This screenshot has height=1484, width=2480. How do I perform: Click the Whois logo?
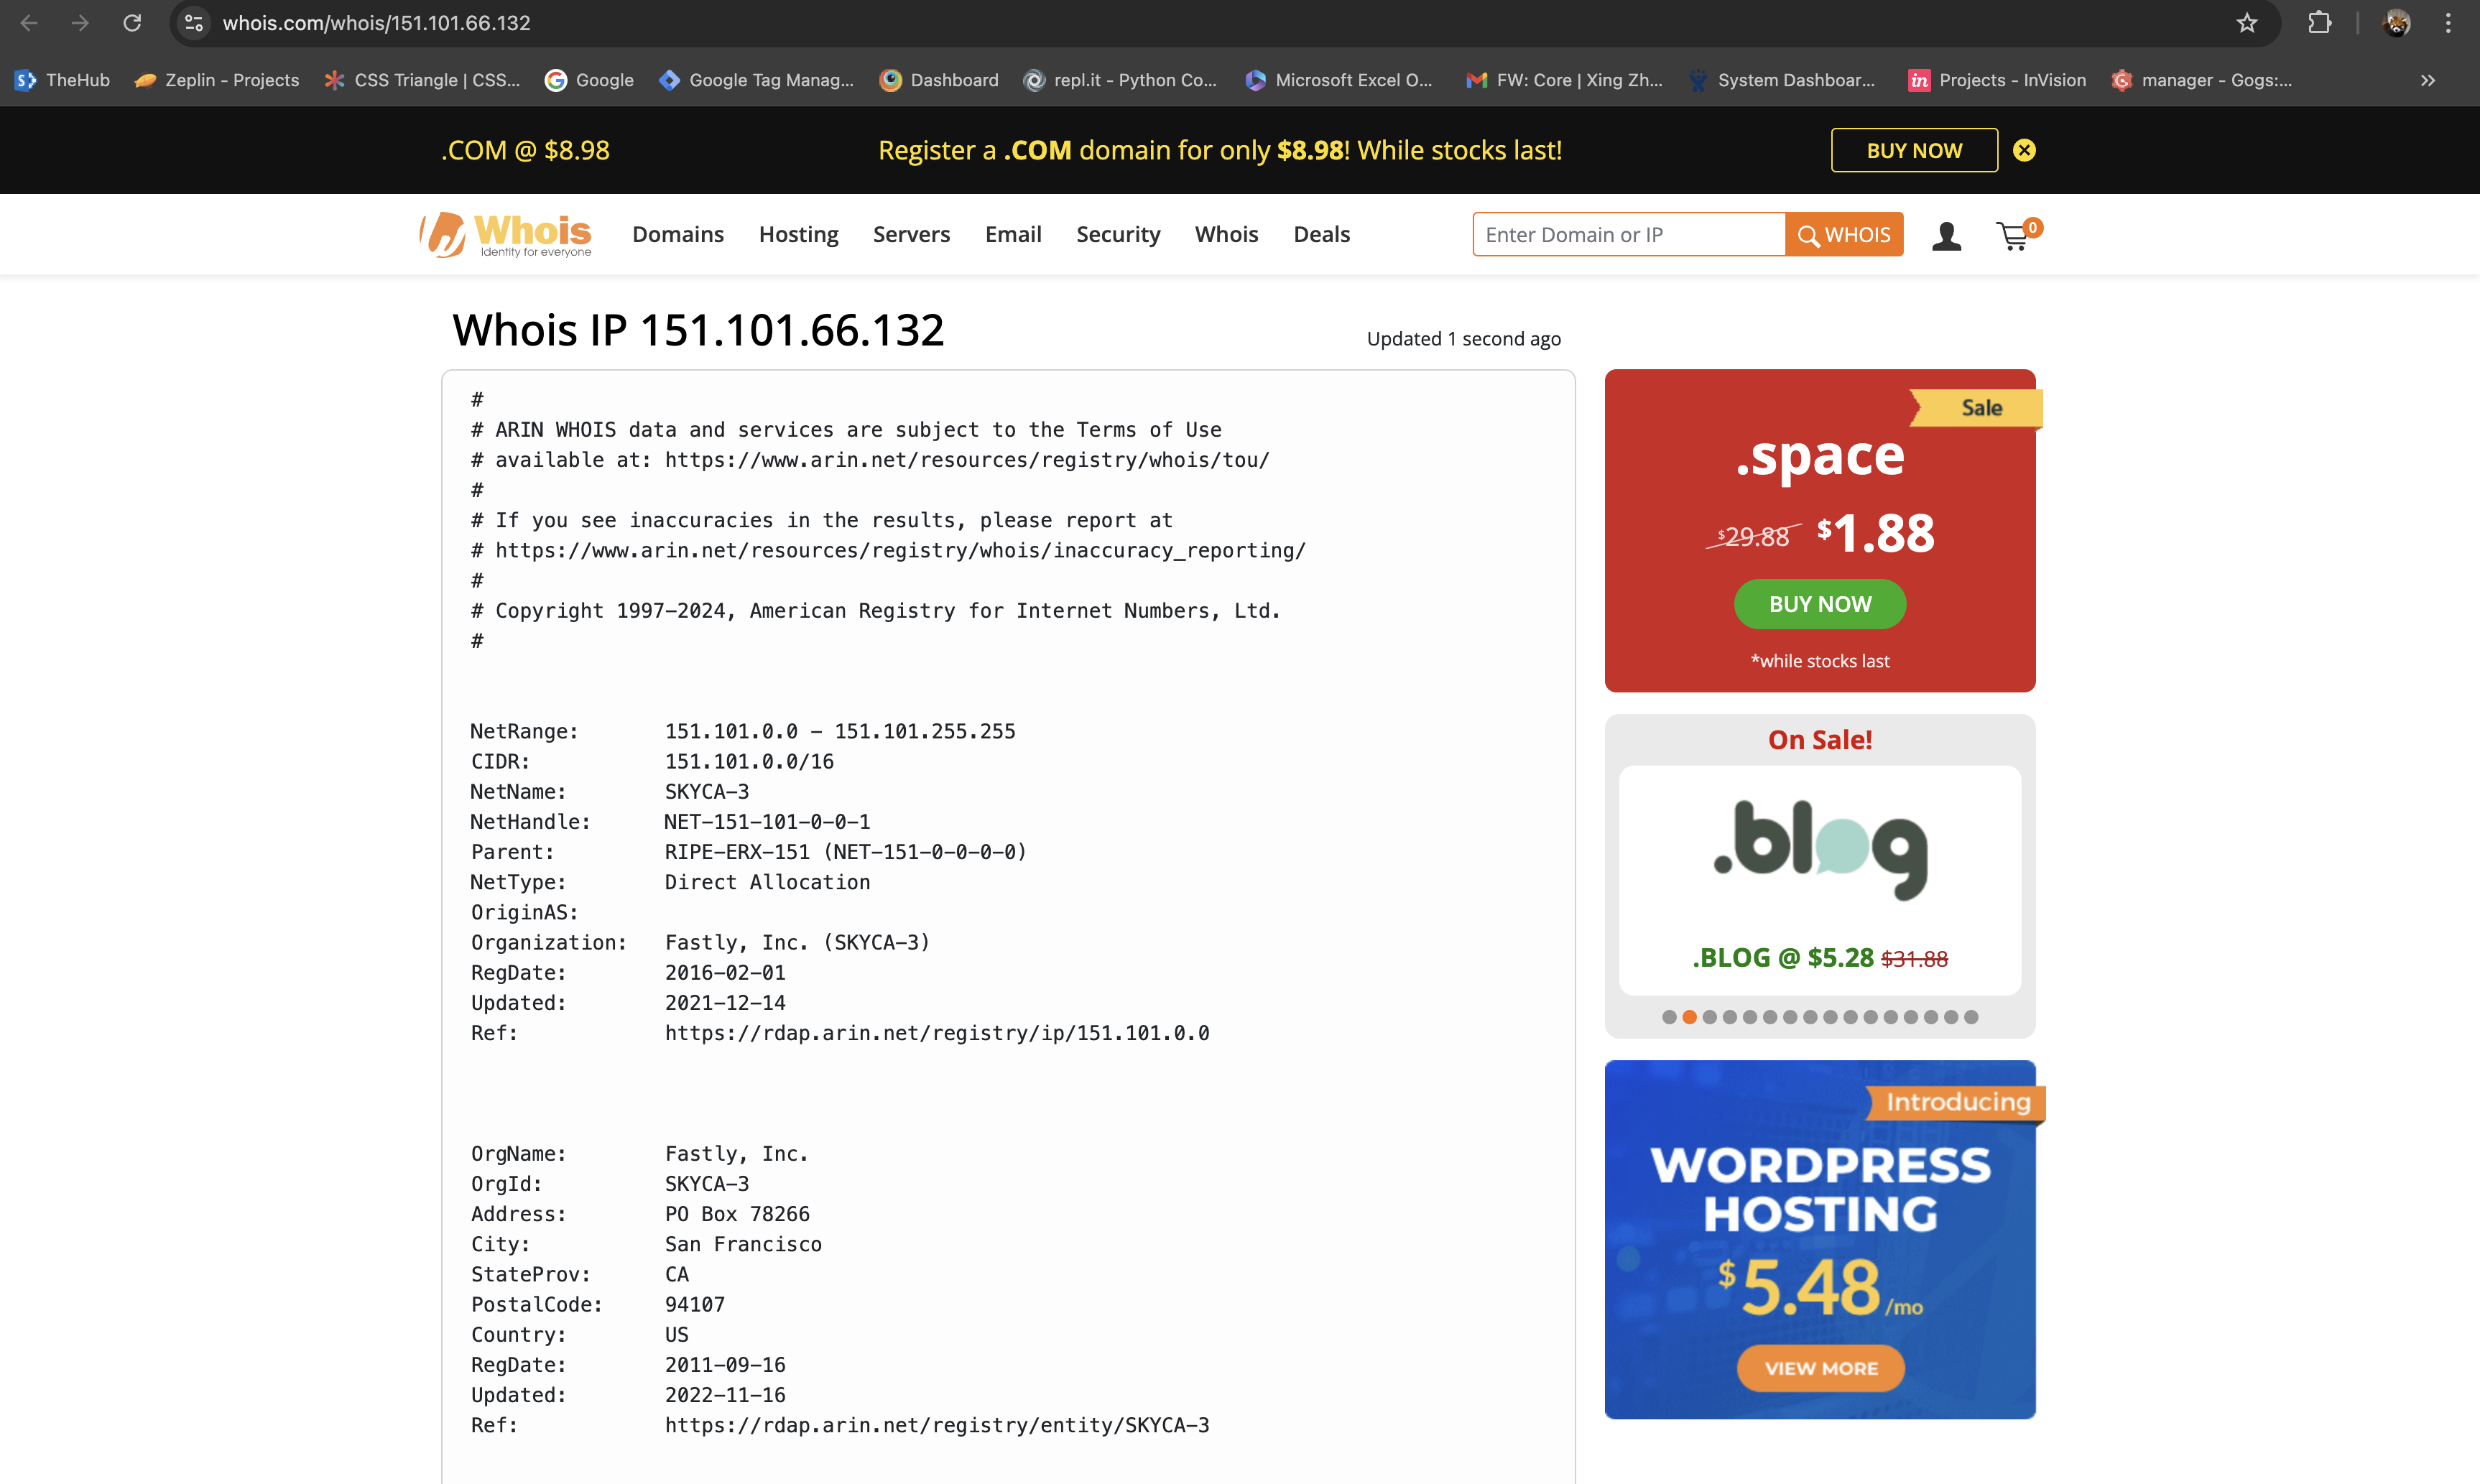(x=506, y=235)
